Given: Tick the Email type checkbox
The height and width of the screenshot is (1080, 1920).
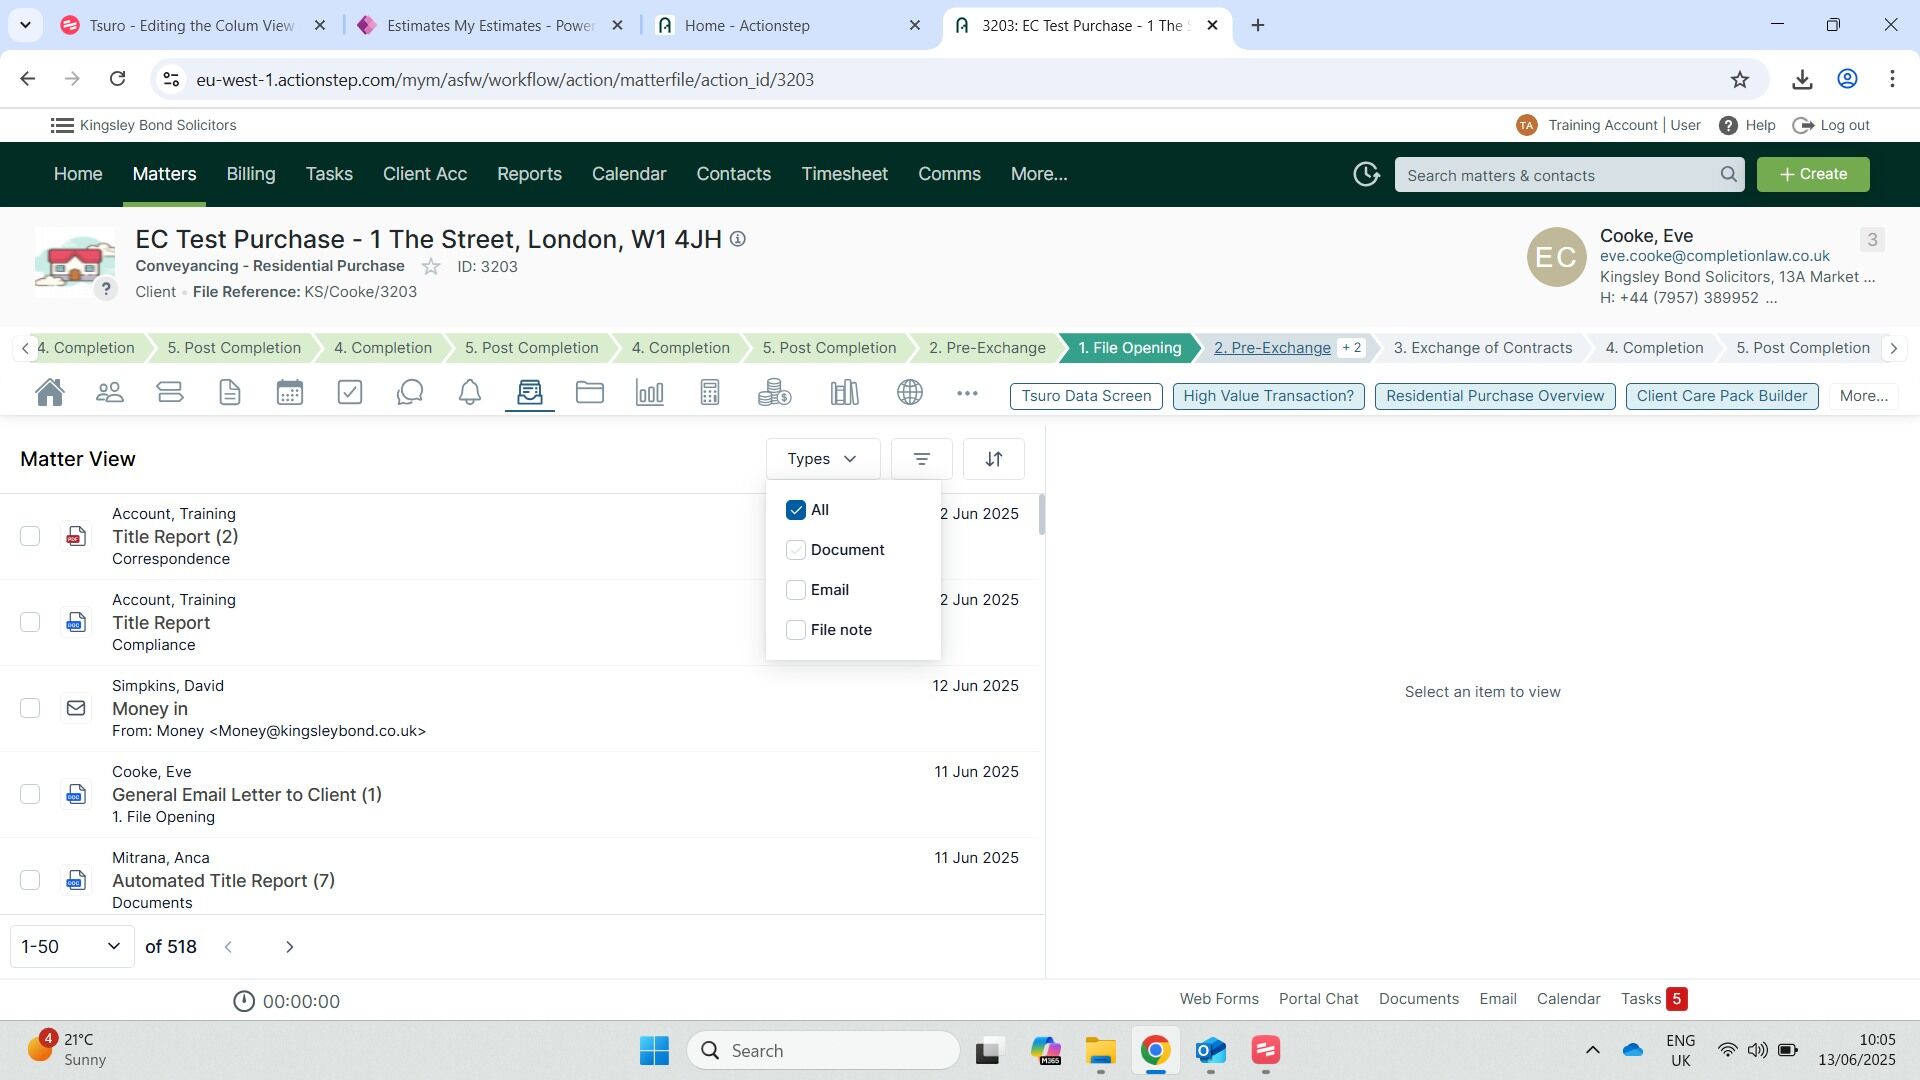Looking at the screenshot, I should (x=796, y=590).
